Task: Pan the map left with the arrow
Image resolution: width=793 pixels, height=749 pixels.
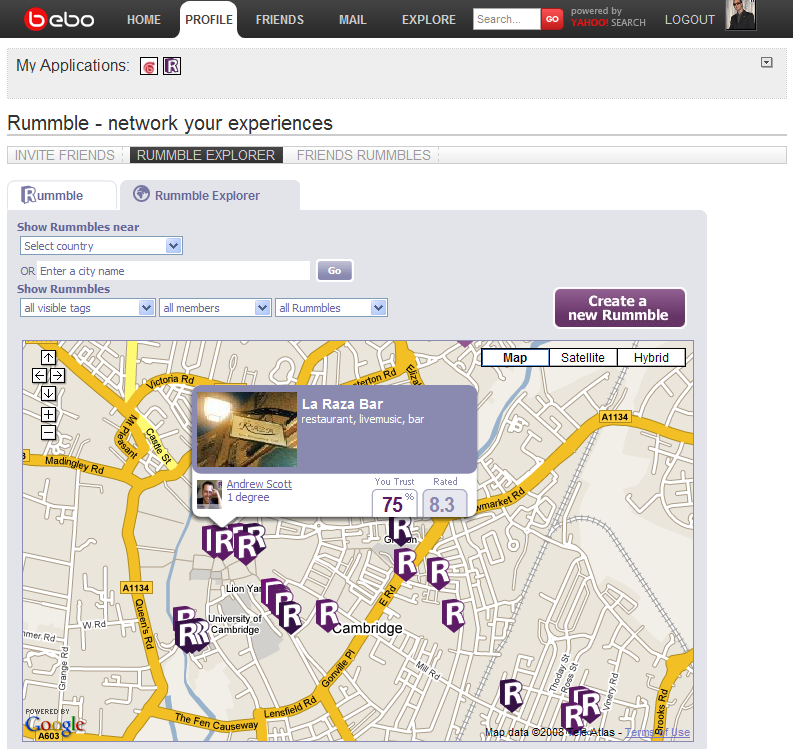Action: [x=39, y=375]
